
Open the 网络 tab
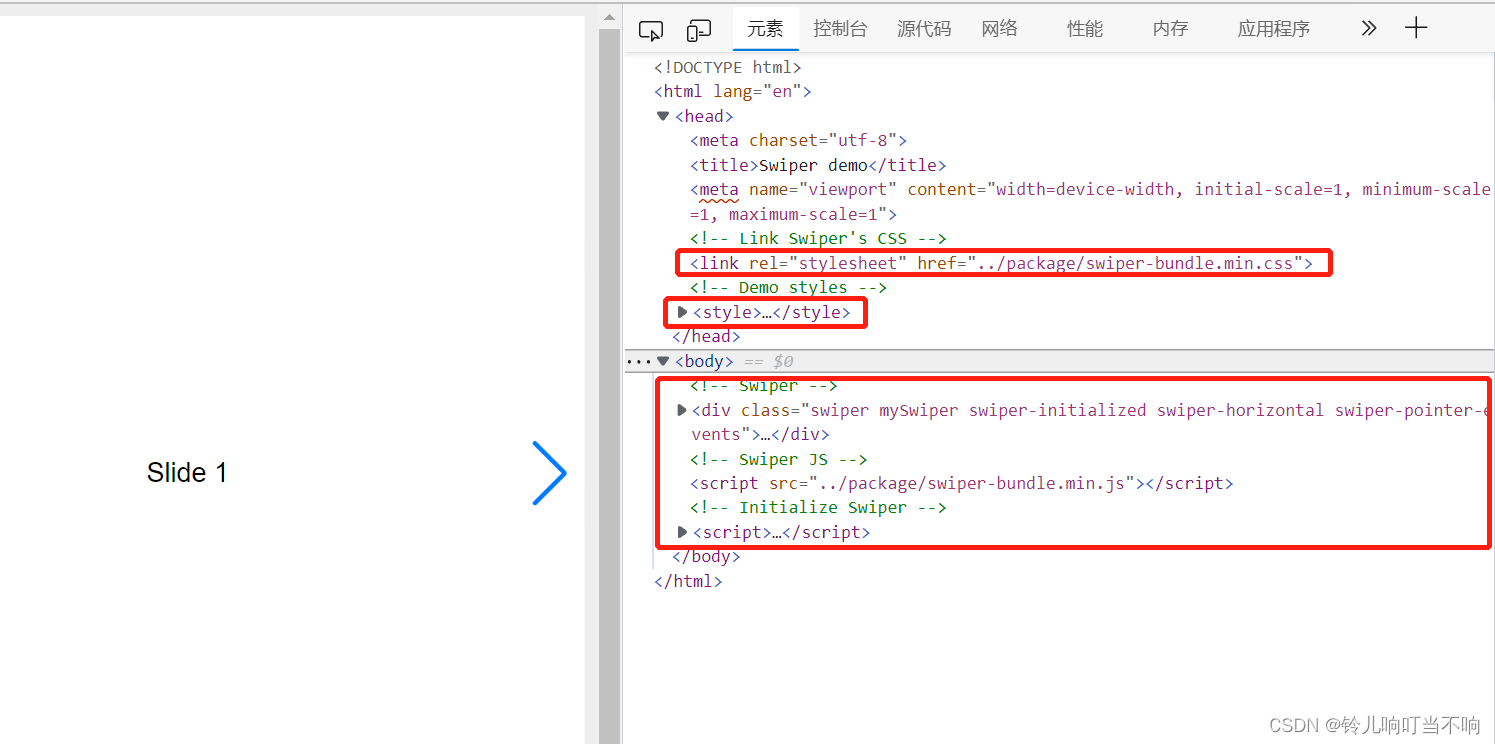[x=999, y=29]
